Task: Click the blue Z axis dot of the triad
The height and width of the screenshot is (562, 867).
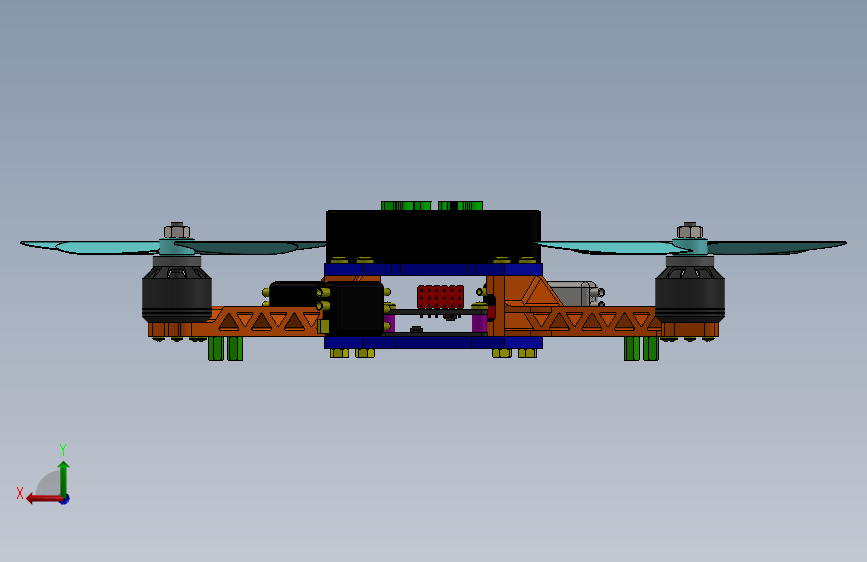Action: point(65,499)
